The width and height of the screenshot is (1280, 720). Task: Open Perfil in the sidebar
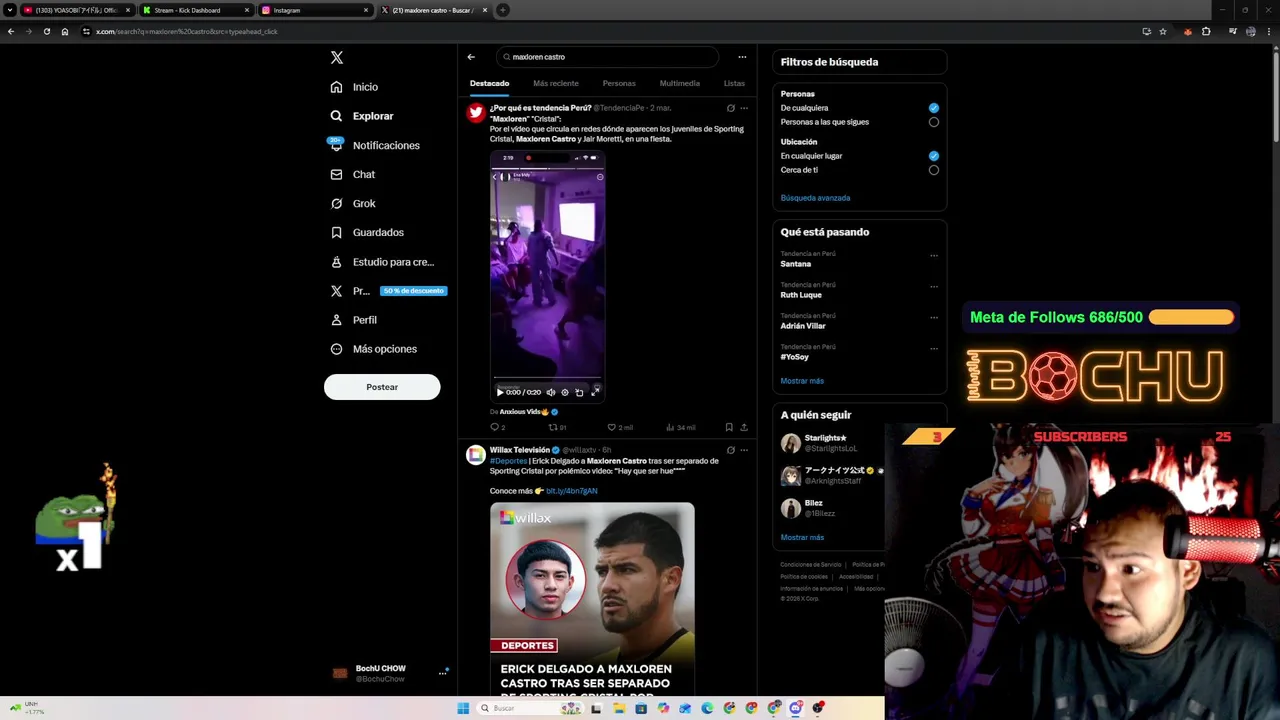354,320
